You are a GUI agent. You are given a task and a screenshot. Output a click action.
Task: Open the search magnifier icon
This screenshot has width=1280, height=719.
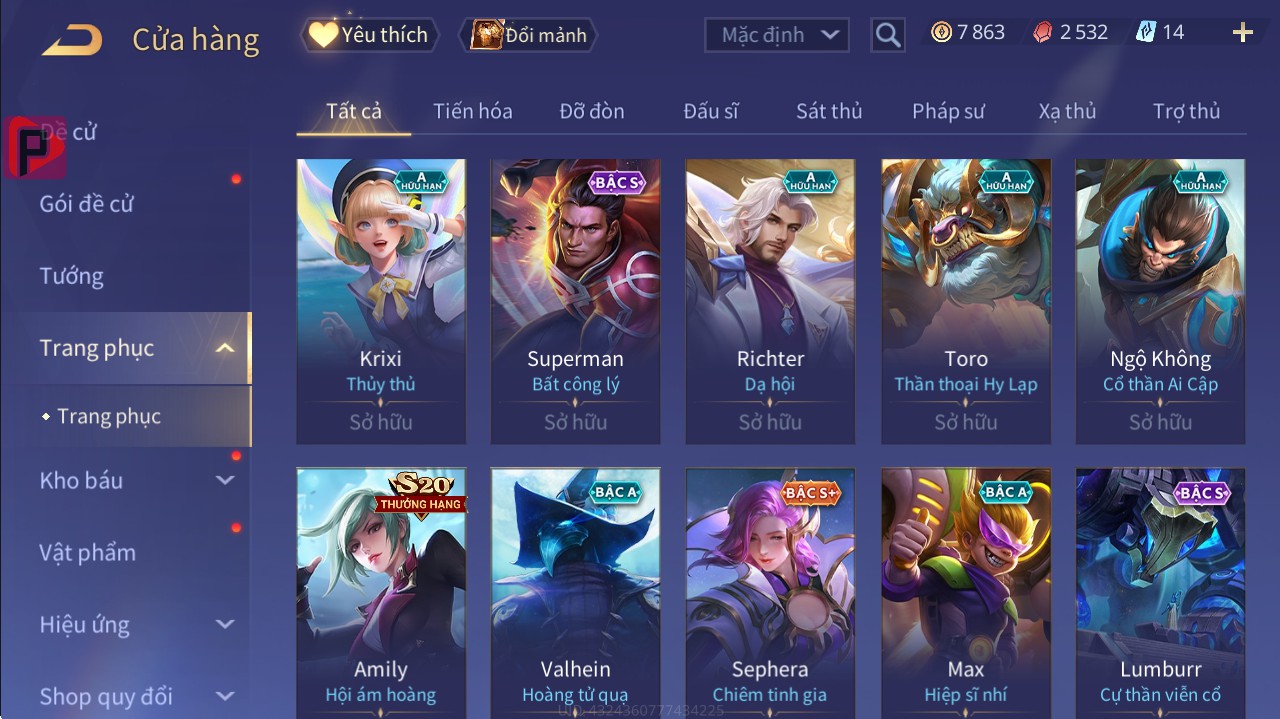(888, 35)
